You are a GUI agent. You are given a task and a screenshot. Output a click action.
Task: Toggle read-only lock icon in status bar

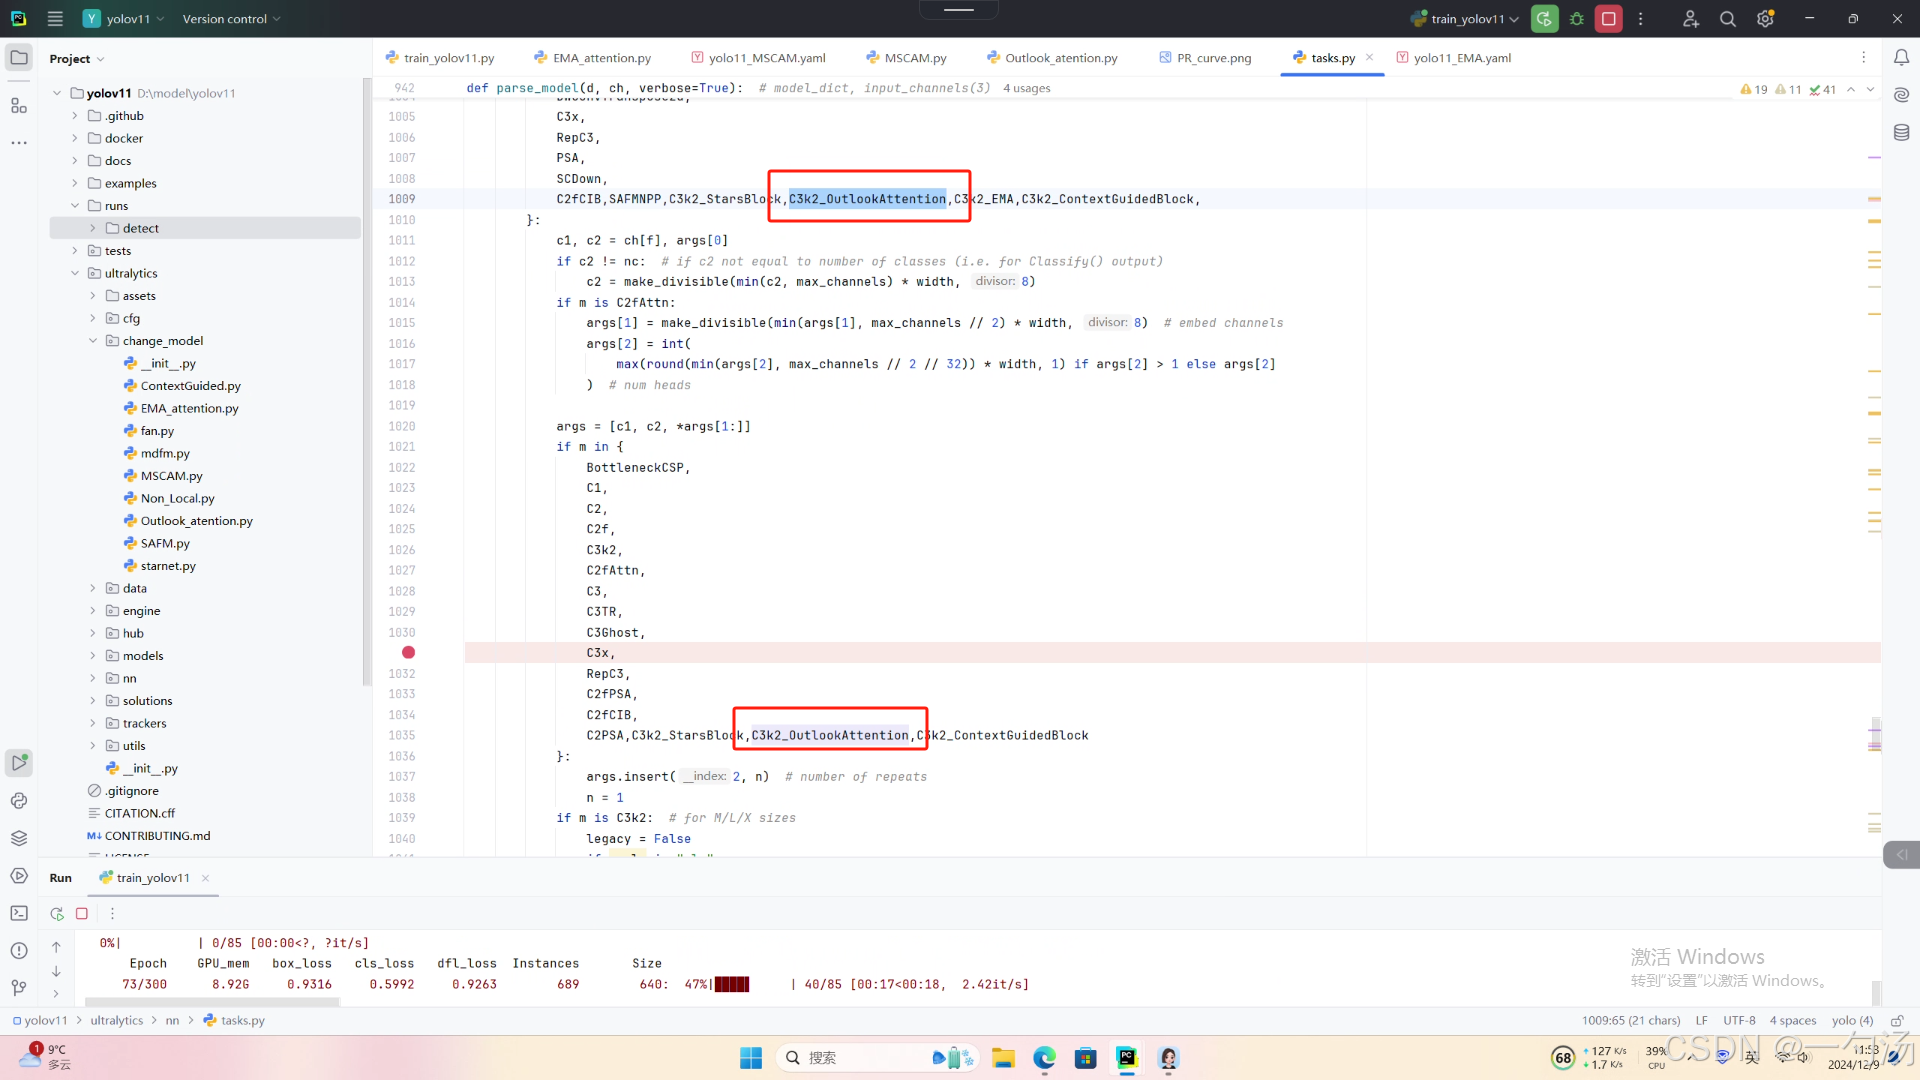pyautogui.click(x=1896, y=1021)
